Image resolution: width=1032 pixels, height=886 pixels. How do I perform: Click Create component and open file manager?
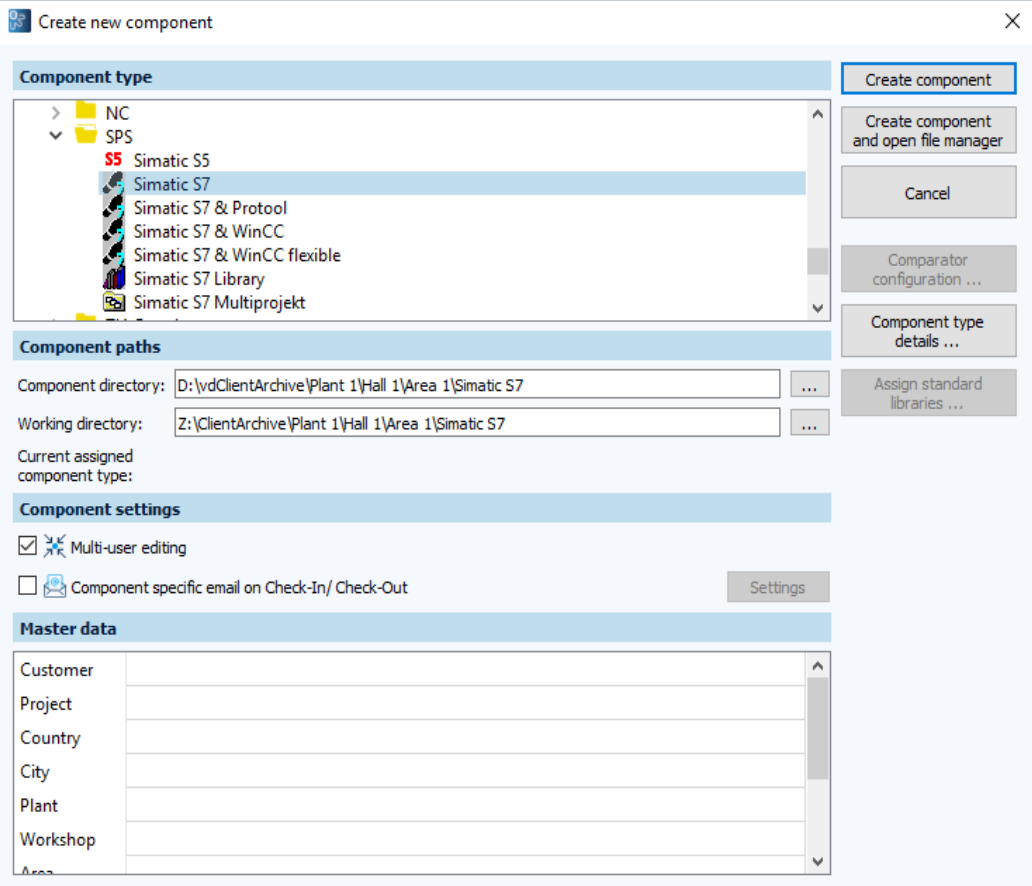(928, 129)
